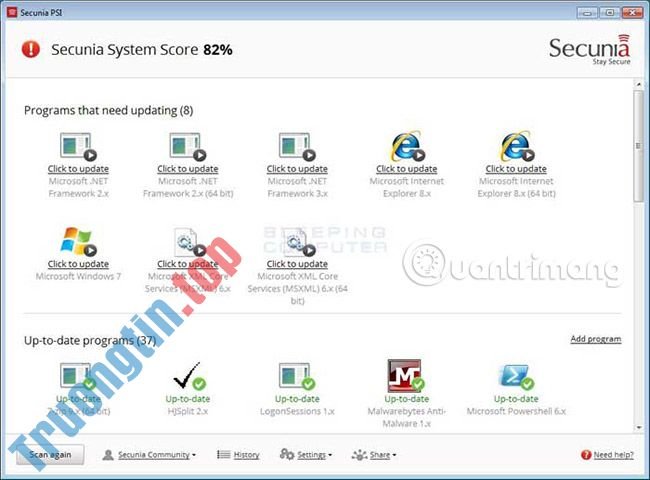Click update link for .NET Framework 2.x (64 bit)
This screenshot has height=480, width=650.
click(187, 169)
